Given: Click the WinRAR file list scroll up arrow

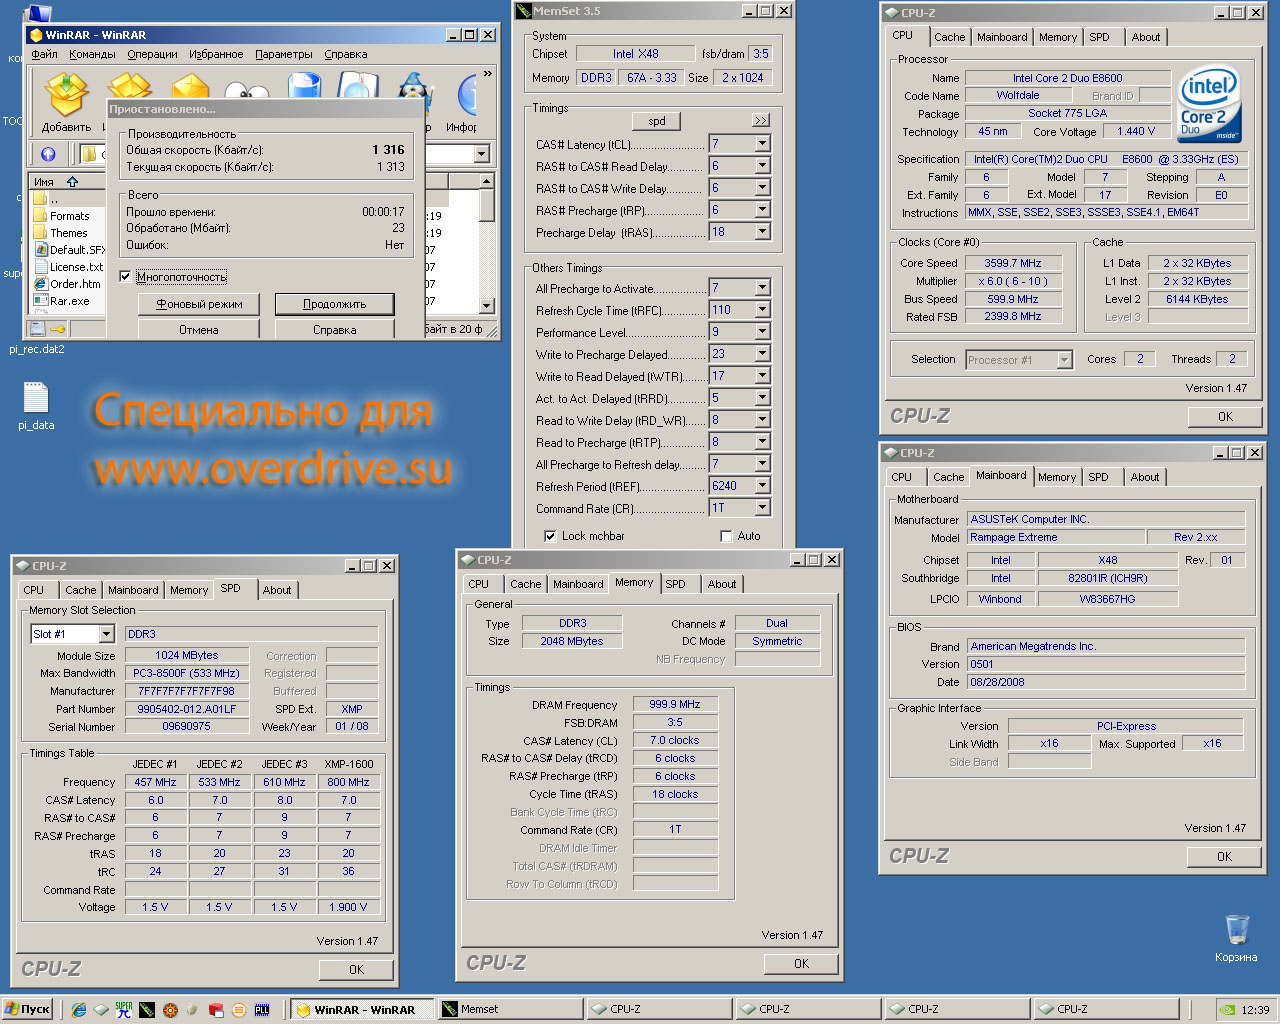Looking at the screenshot, I should [x=487, y=181].
